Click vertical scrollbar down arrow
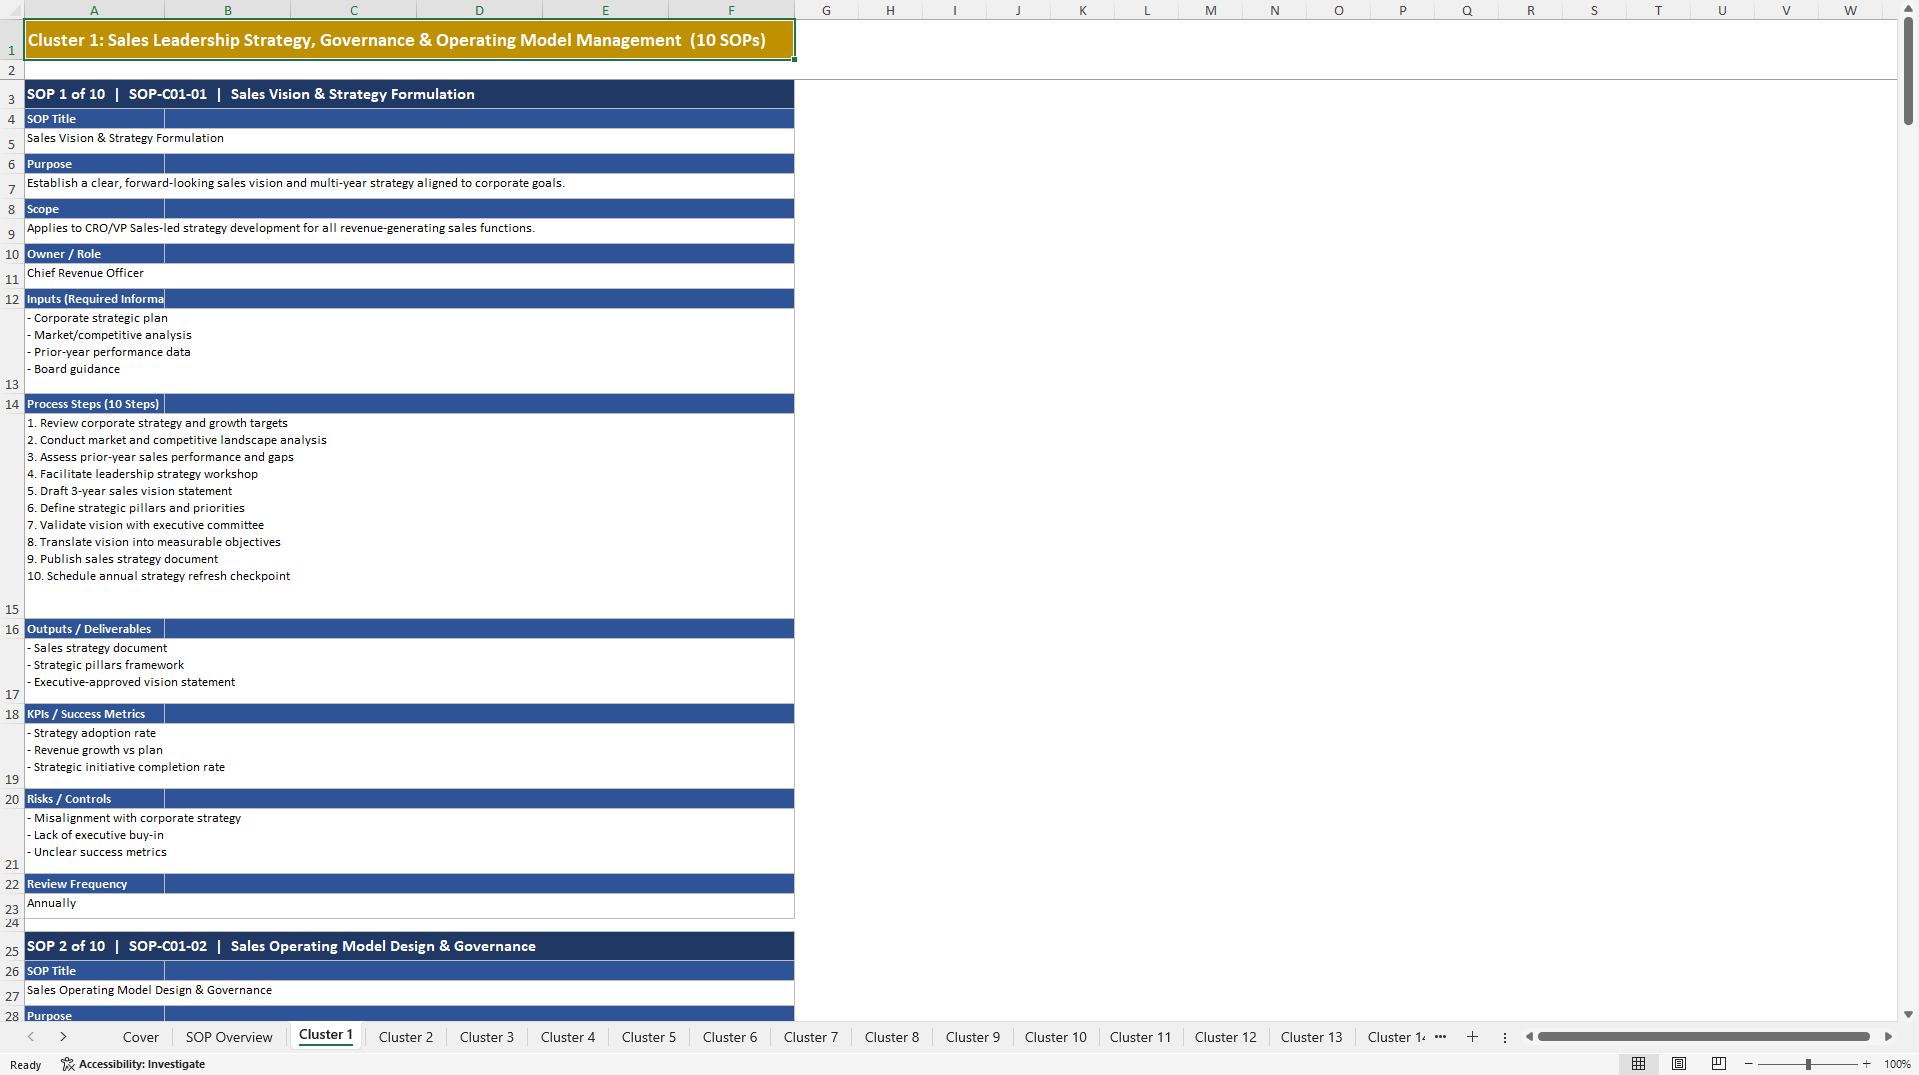 click(x=1908, y=1014)
